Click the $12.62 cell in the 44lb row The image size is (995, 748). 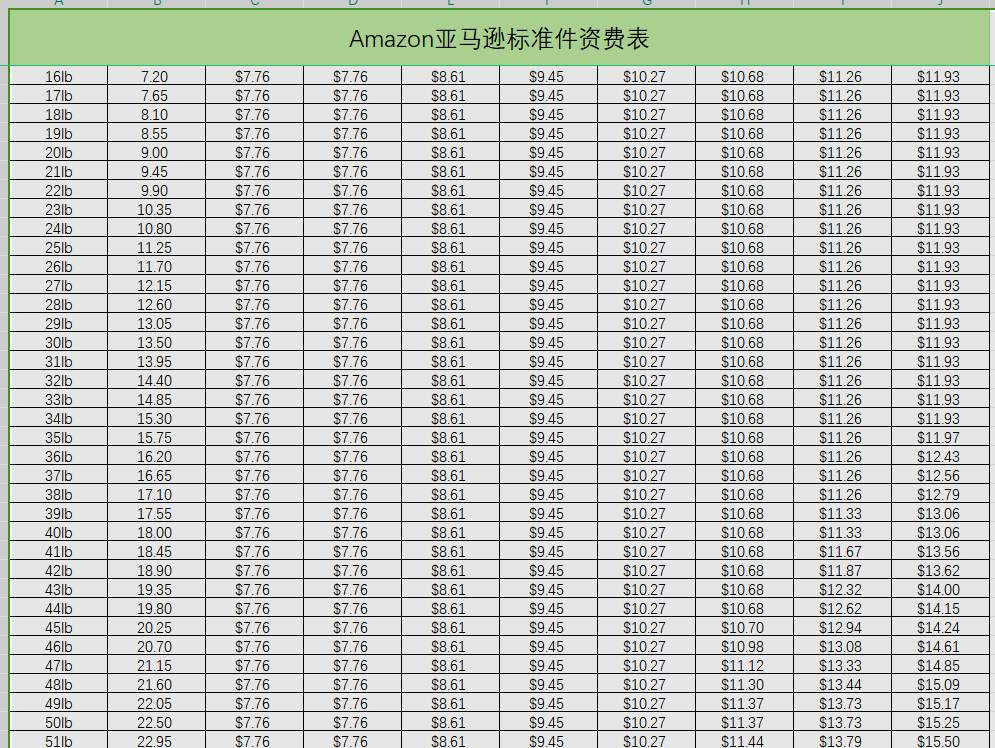click(x=842, y=610)
